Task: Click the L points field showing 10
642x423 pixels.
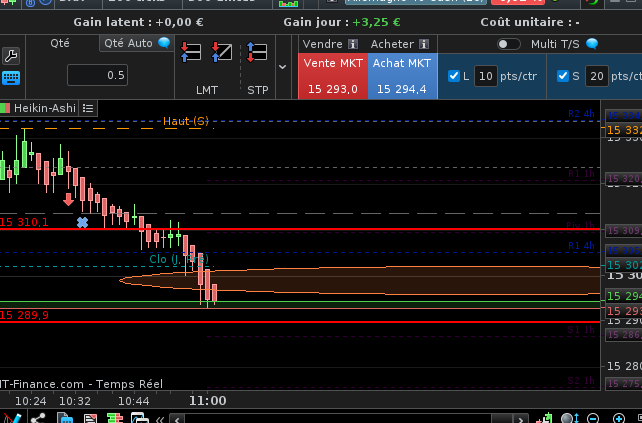Action: (486, 76)
